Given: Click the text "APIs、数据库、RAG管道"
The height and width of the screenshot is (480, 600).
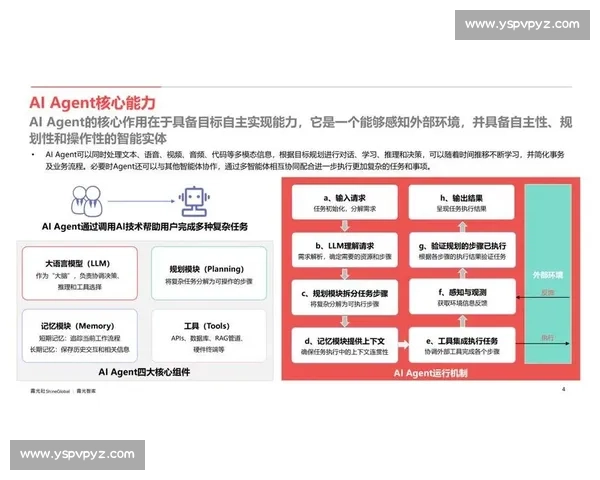Looking at the screenshot, I should tap(207, 338).
